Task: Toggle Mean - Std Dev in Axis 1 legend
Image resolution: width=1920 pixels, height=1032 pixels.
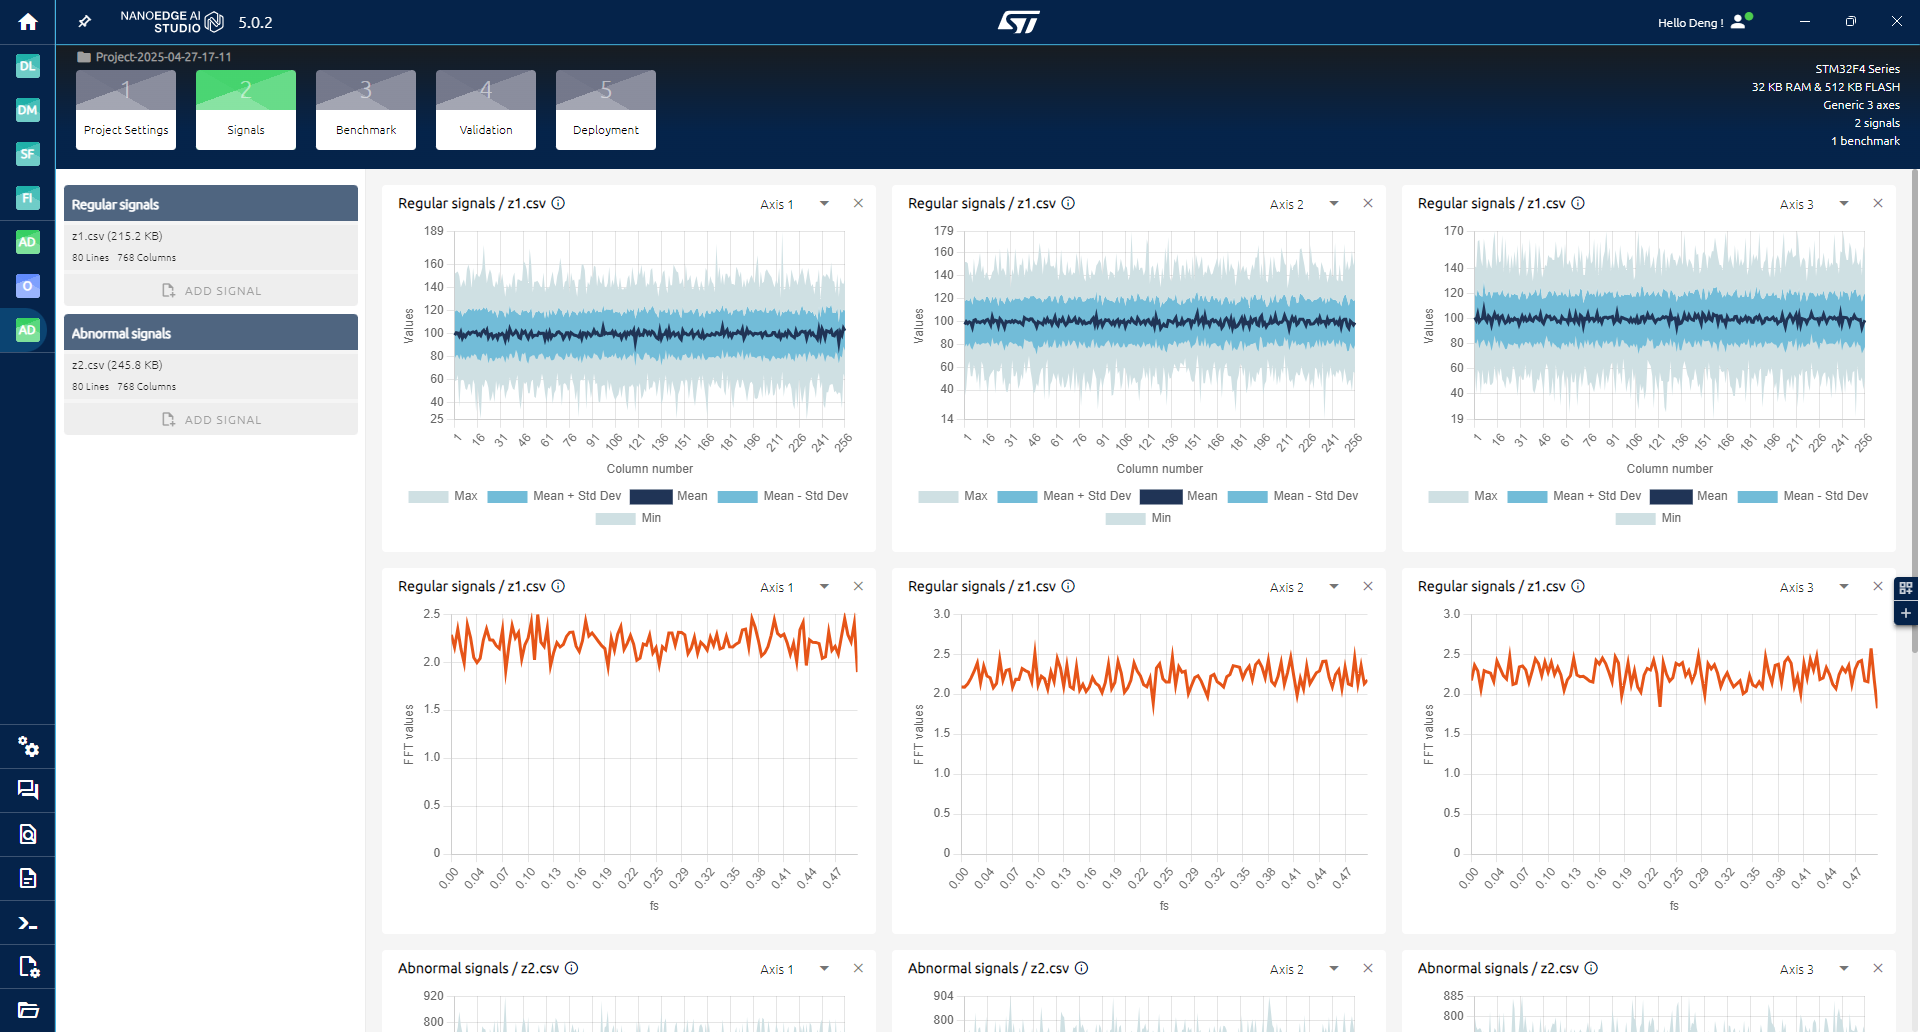Action: click(783, 496)
